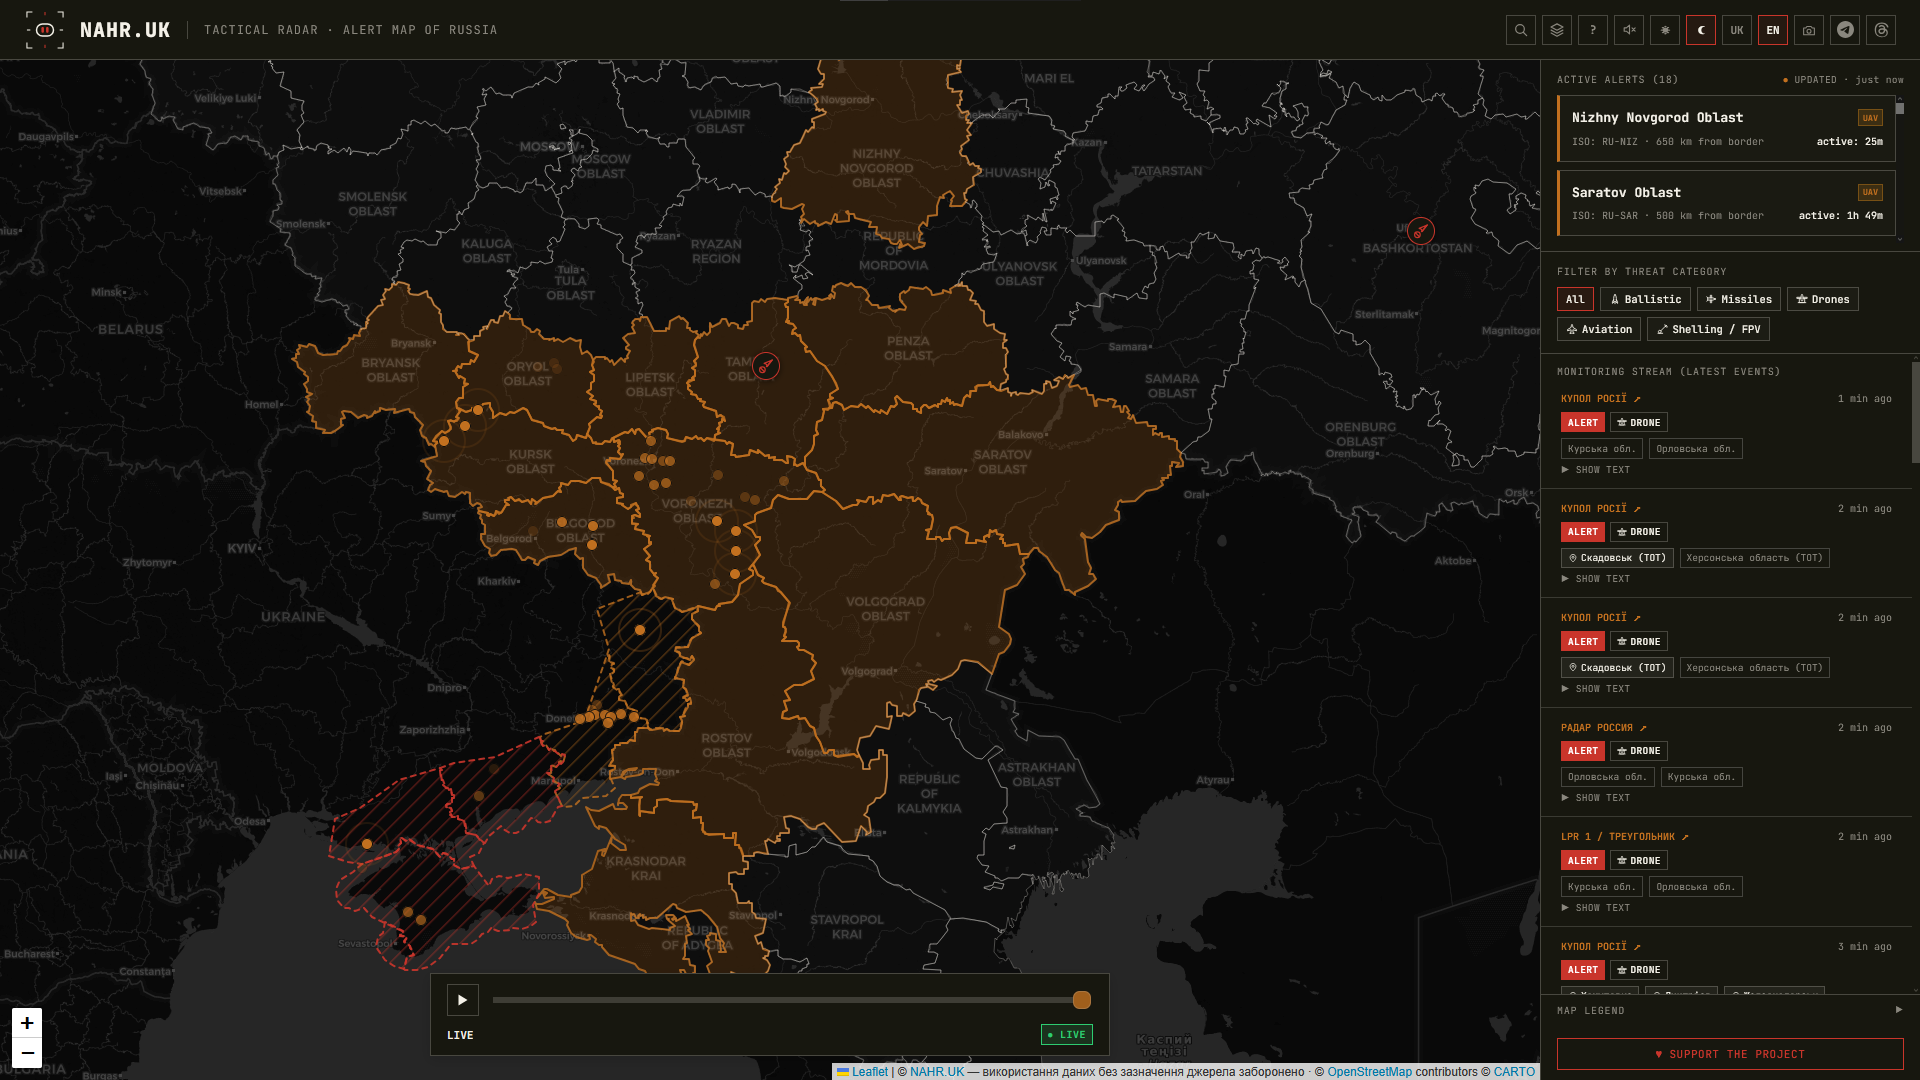Filter threats by Shelling / FPV
1920x1080 pixels.
pyautogui.click(x=1708, y=329)
